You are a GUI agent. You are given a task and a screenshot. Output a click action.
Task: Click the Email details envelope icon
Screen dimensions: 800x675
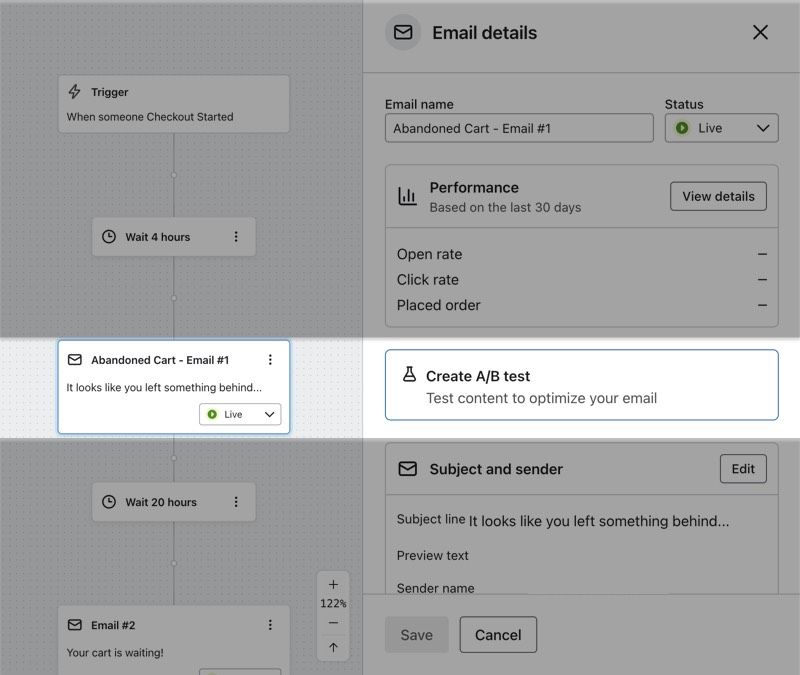[403, 32]
